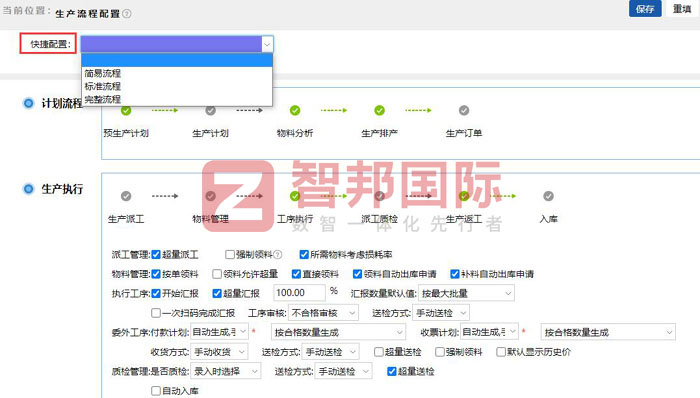Click the gray 生产派工 step icon
Viewport: 700px width, 398px height.
(x=126, y=196)
